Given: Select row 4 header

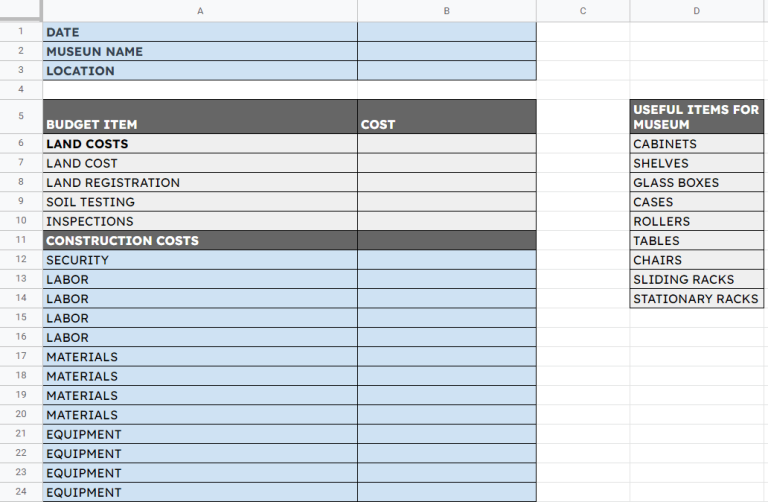Looking at the screenshot, I should 21,89.
